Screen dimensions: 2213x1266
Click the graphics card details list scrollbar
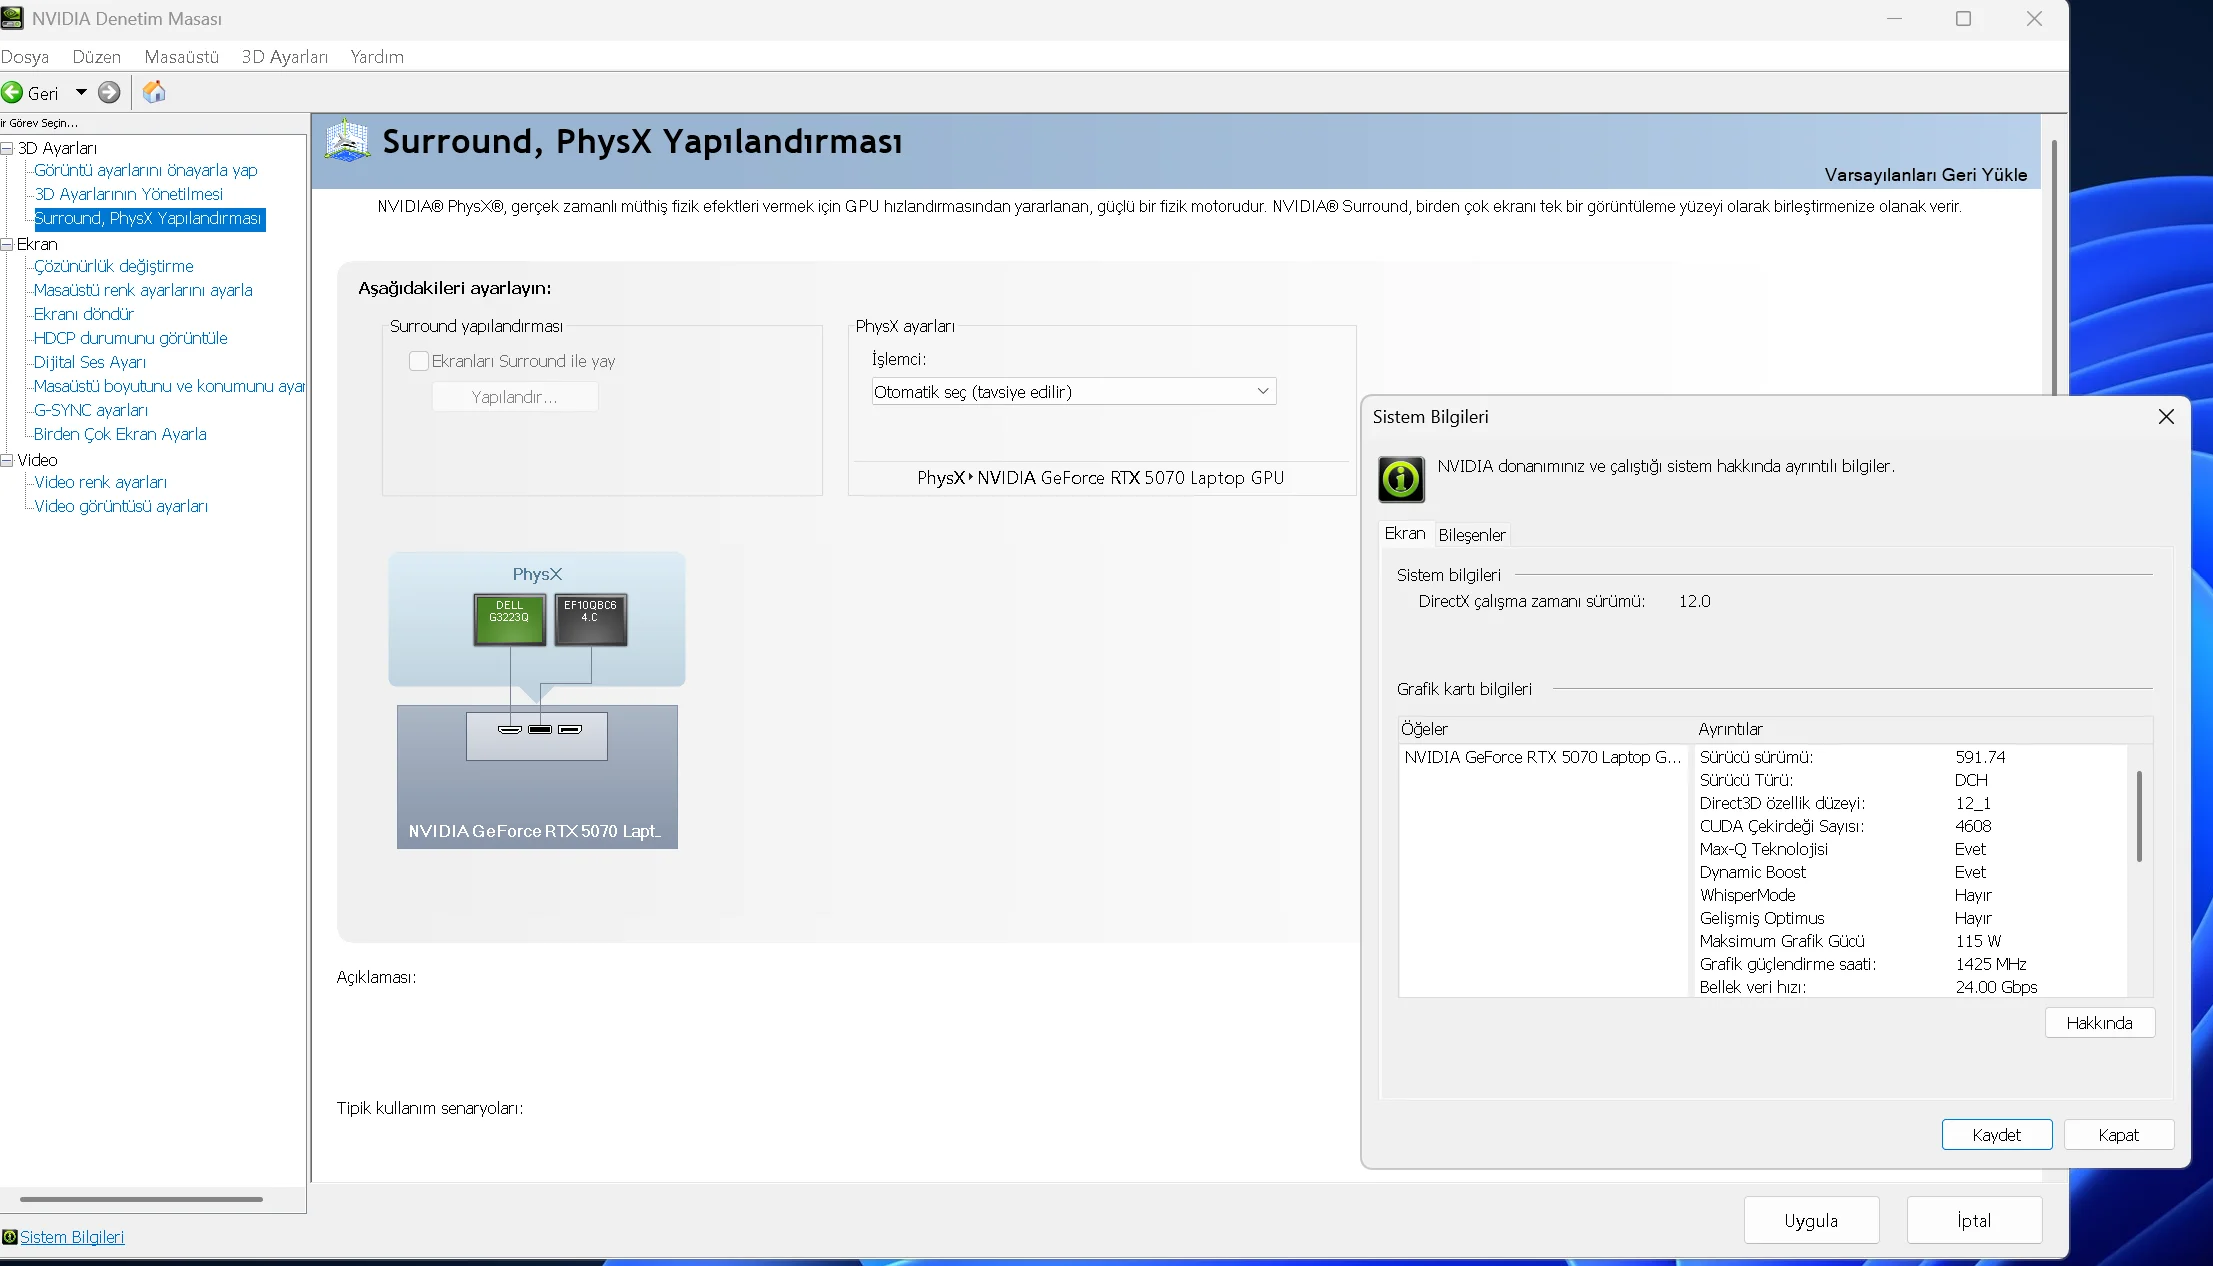pos(2139,816)
